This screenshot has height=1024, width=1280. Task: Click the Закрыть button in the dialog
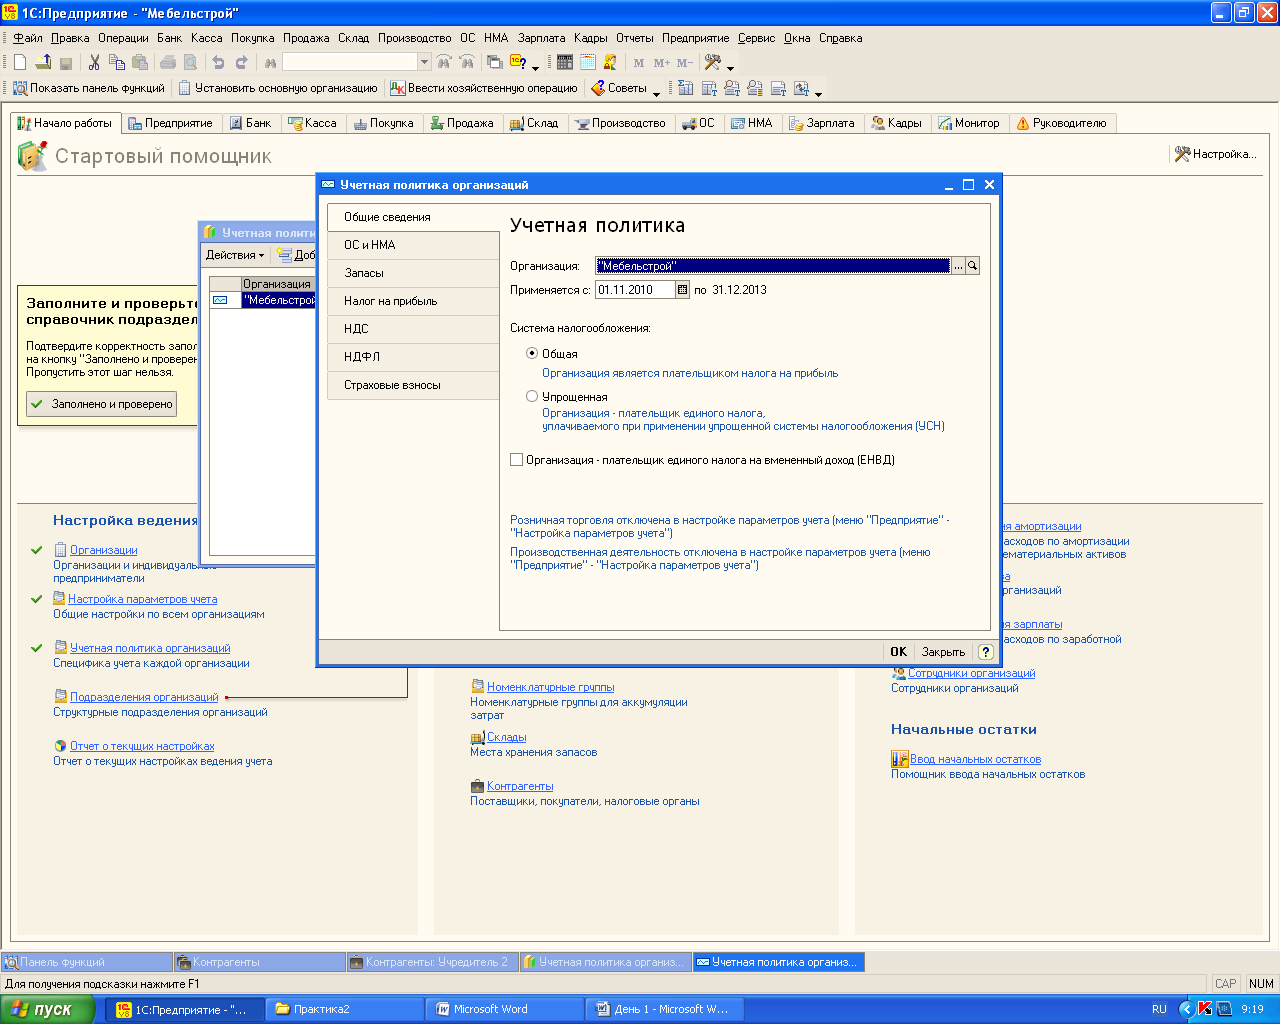click(943, 652)
